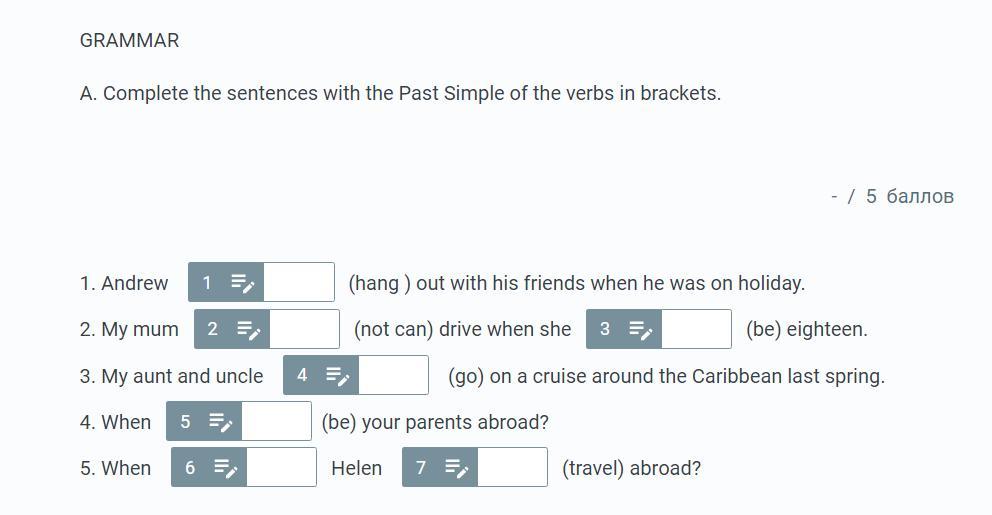
Task: Select the answer field before (be) your parents
Action: point(276,421)
